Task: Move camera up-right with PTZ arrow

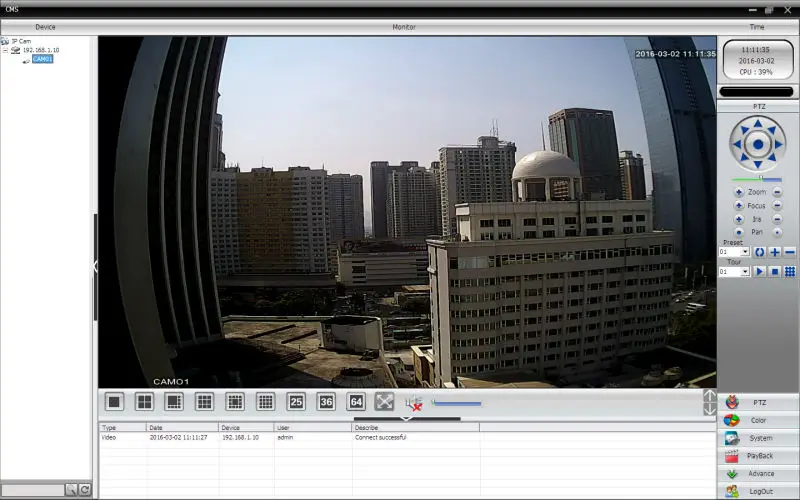Action: (x=772, y=130)
